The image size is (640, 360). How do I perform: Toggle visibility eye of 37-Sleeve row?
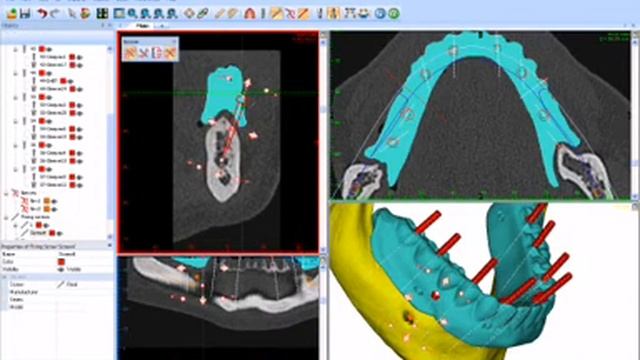[x=80, y=185]
